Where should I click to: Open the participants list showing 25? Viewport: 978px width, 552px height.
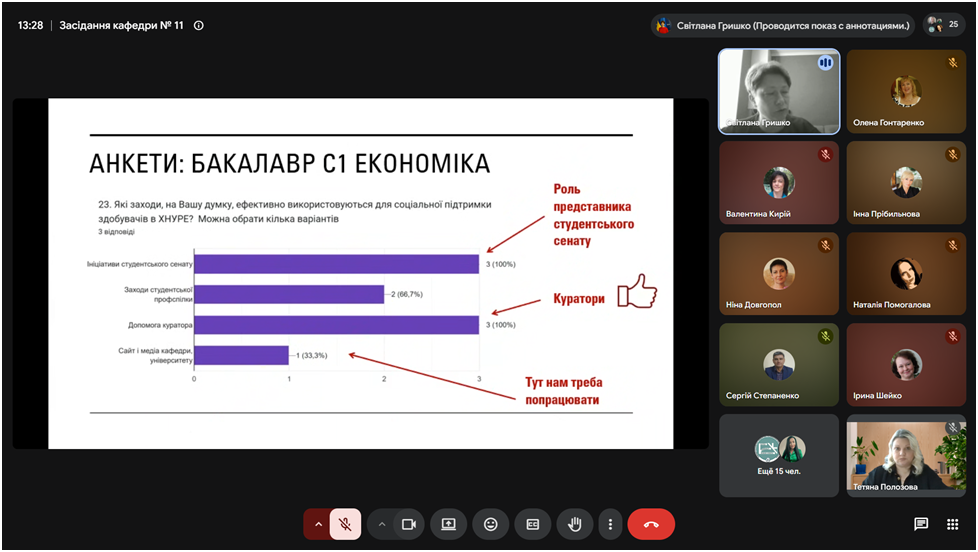point(944,25)
